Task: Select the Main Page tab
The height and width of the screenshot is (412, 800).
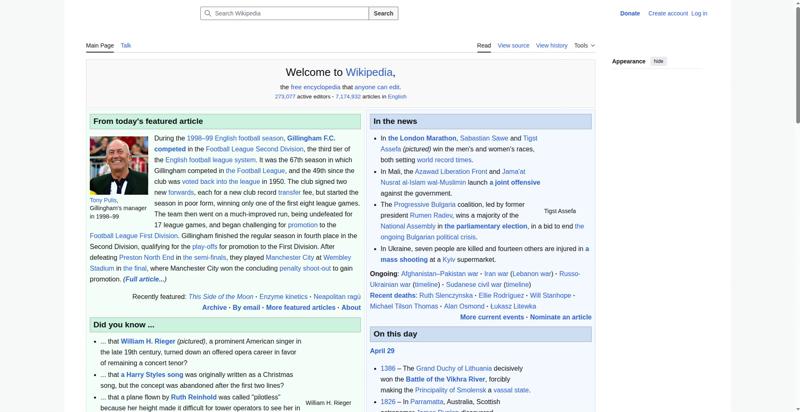Action: coord(100,45)
